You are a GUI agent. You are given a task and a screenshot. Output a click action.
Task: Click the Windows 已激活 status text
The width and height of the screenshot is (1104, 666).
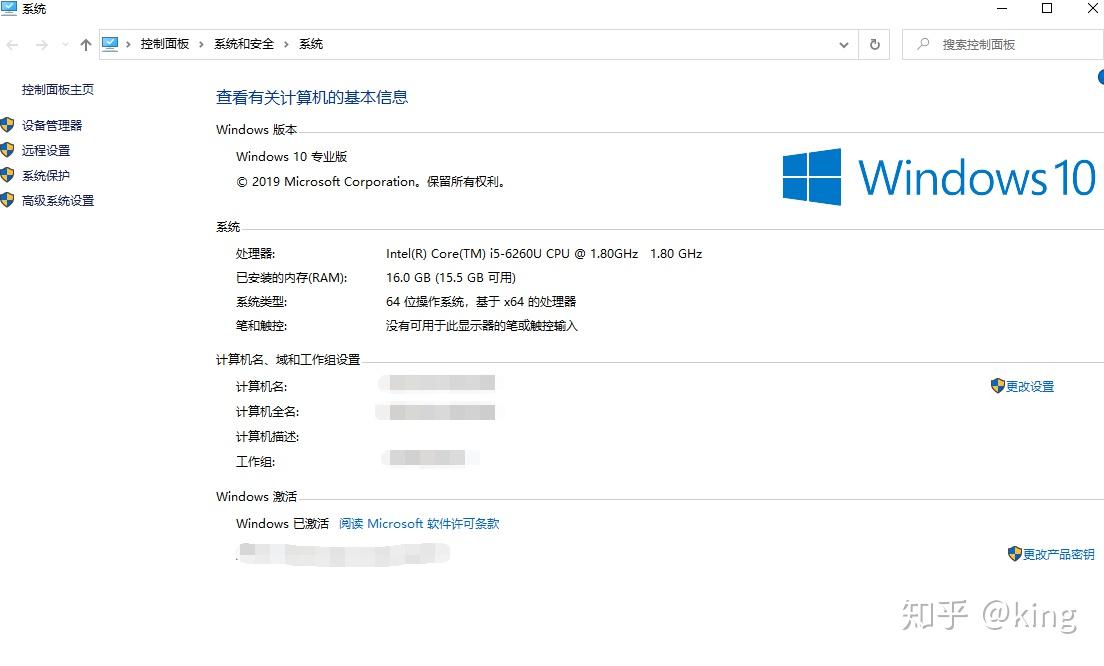pos(282,524)
